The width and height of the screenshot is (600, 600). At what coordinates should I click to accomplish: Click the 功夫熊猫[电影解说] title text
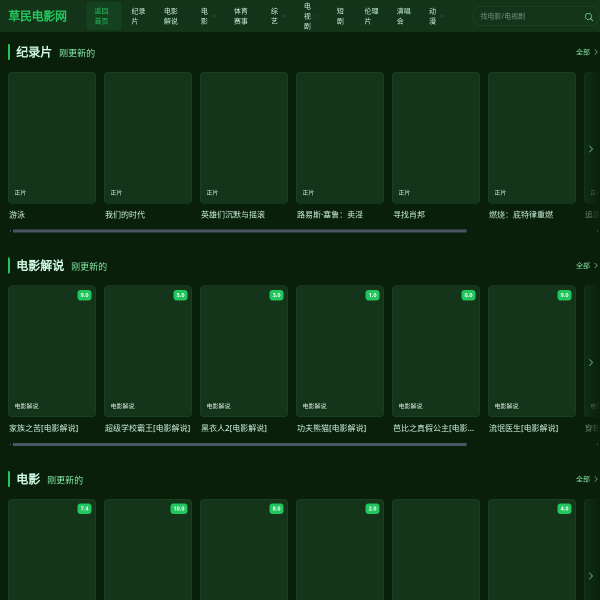click(332, 428)
